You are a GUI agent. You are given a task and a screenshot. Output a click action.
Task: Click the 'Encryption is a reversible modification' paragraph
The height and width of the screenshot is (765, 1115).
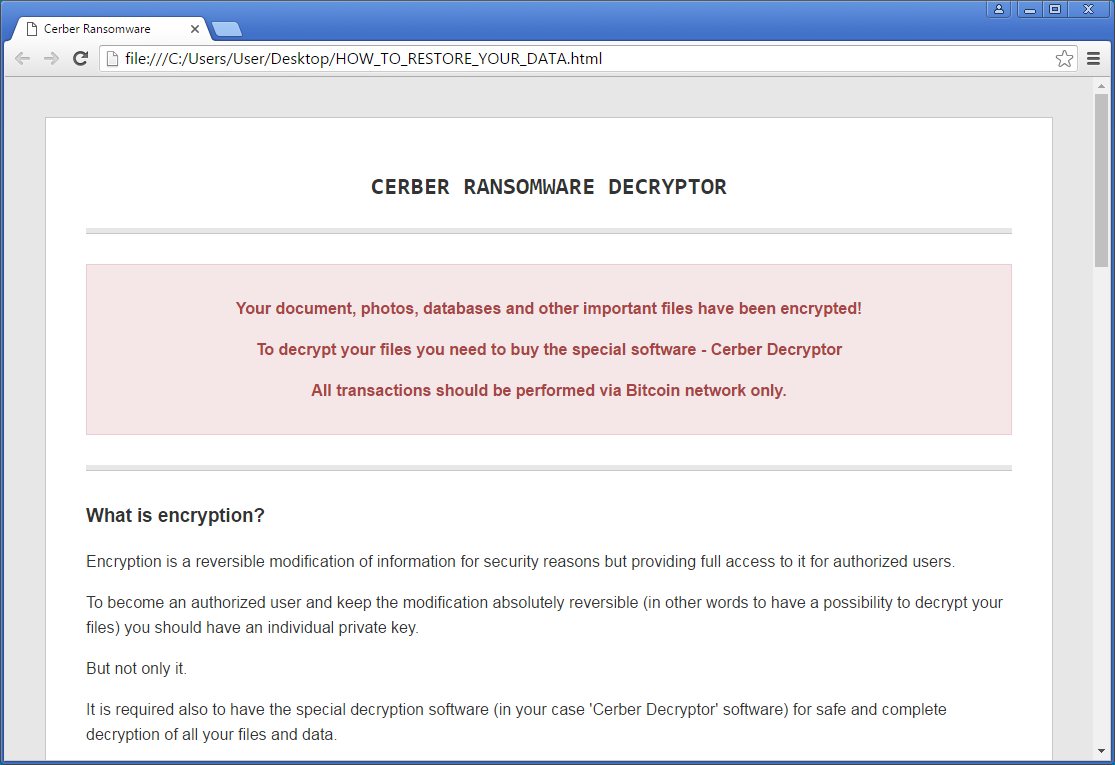click(x=521, y=562)
